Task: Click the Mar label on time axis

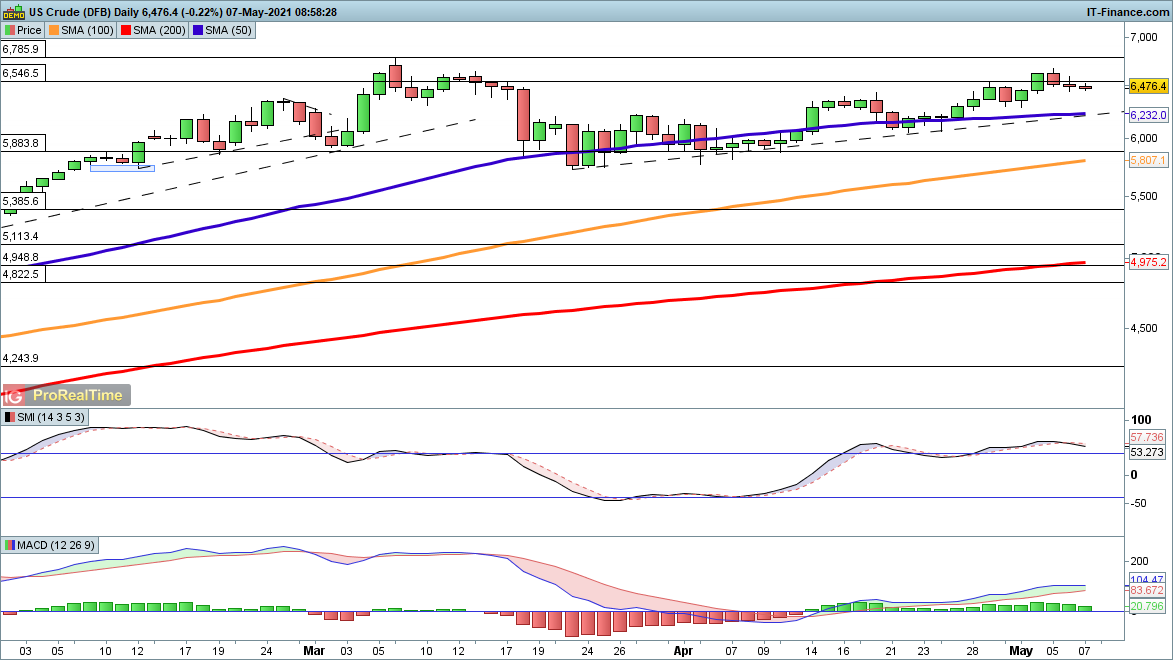Action: 314,648
